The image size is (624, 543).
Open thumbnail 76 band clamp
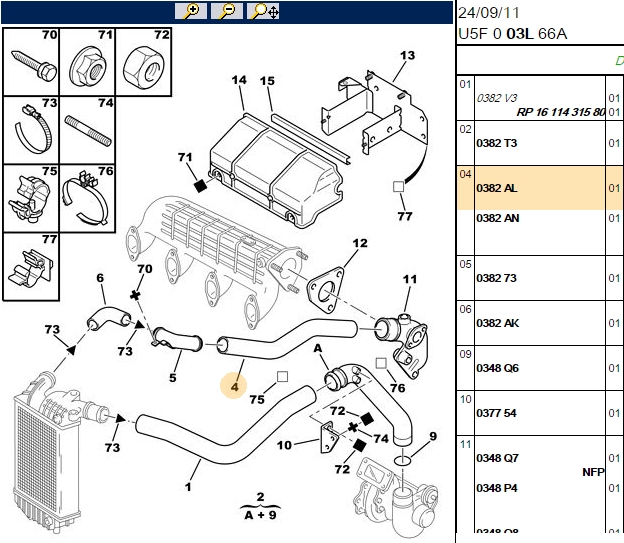(x=88, y=198)
